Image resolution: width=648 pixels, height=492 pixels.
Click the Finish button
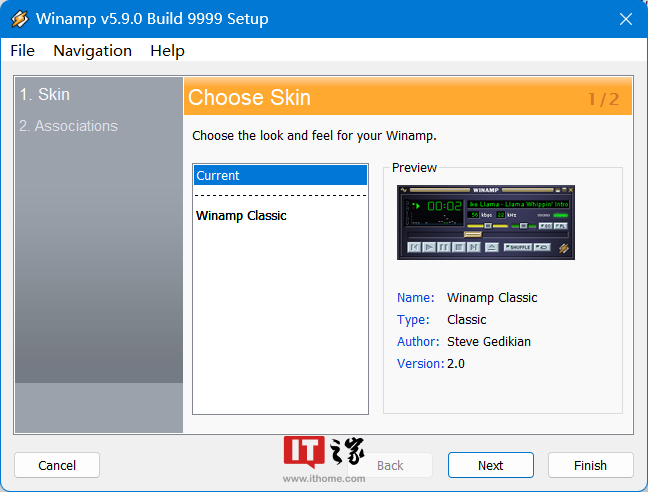point(590,465)
